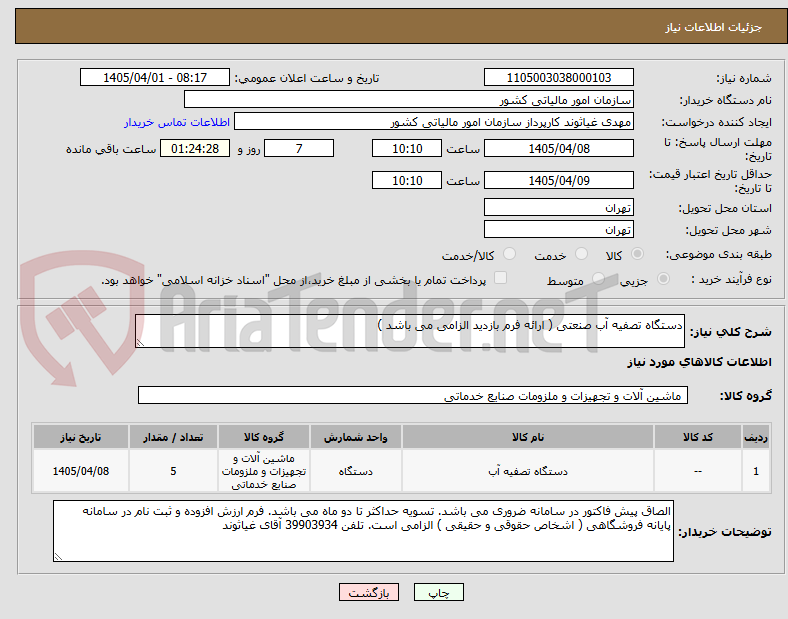Viewport: 788px width, 619px height.
Task: Click the quantity cell showing 5
Action: tap(173, 471)
